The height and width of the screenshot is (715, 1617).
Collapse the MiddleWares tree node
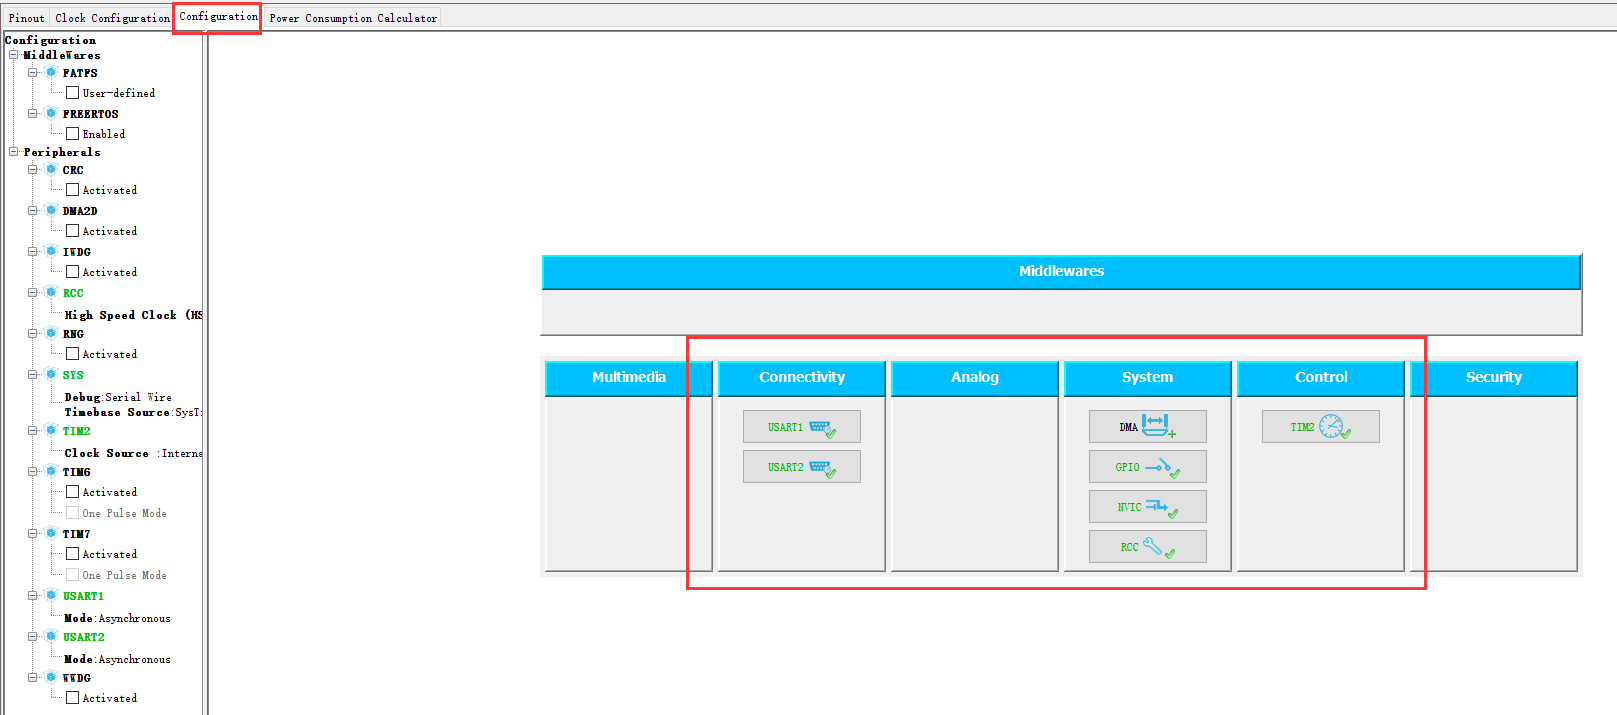pos(14,55)
